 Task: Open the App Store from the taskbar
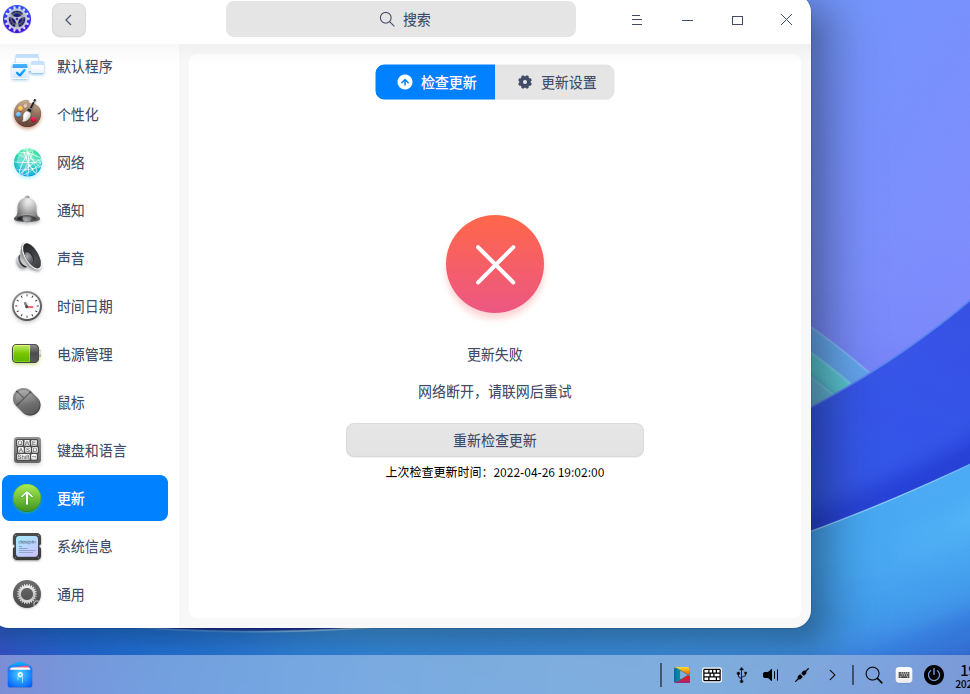pyautogui.click(x=681, y=675)
